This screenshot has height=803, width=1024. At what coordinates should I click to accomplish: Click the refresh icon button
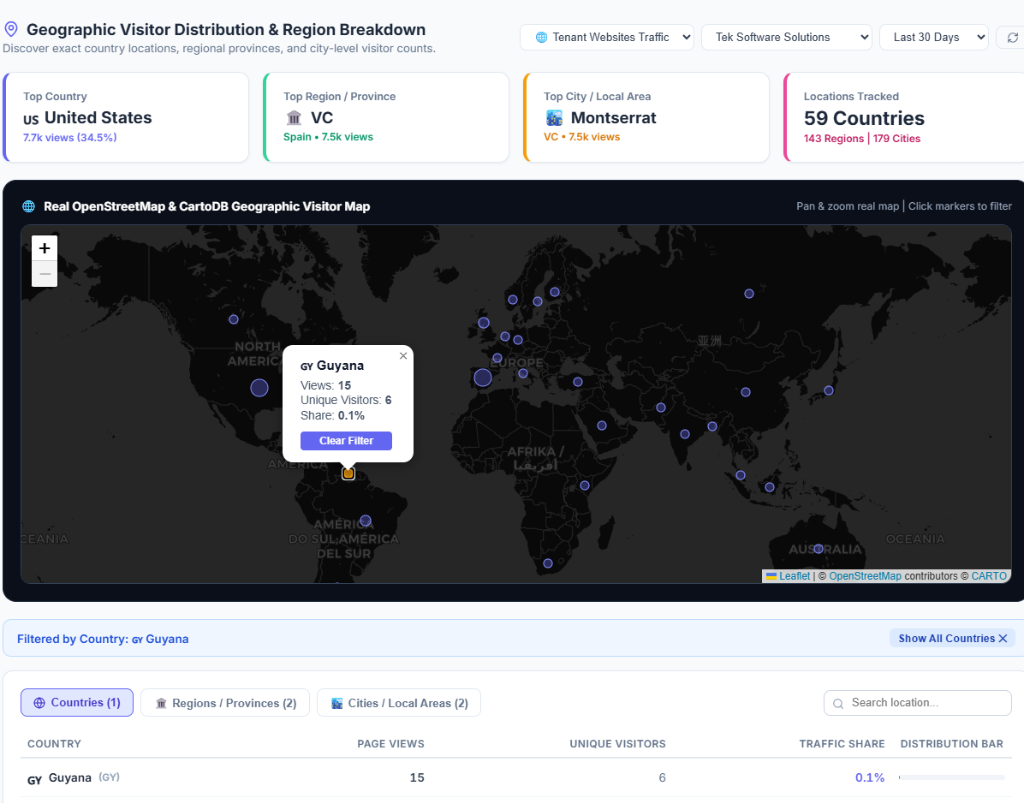pos(1012,37)
